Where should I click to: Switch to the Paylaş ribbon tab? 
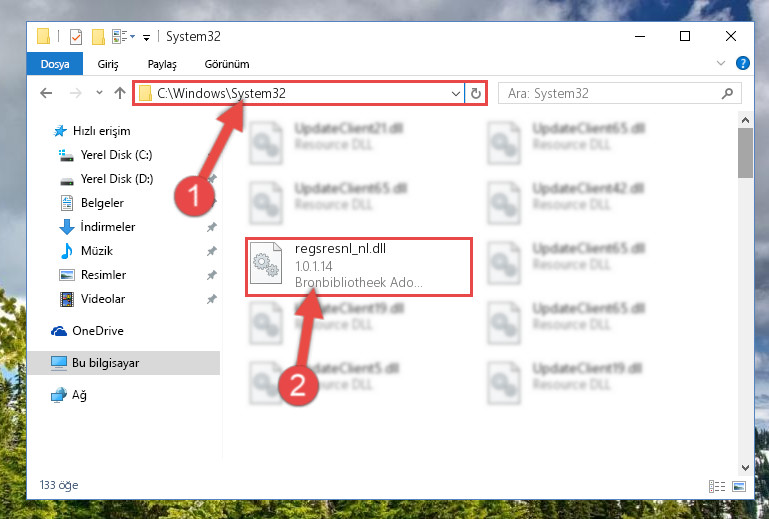point(162,64)
